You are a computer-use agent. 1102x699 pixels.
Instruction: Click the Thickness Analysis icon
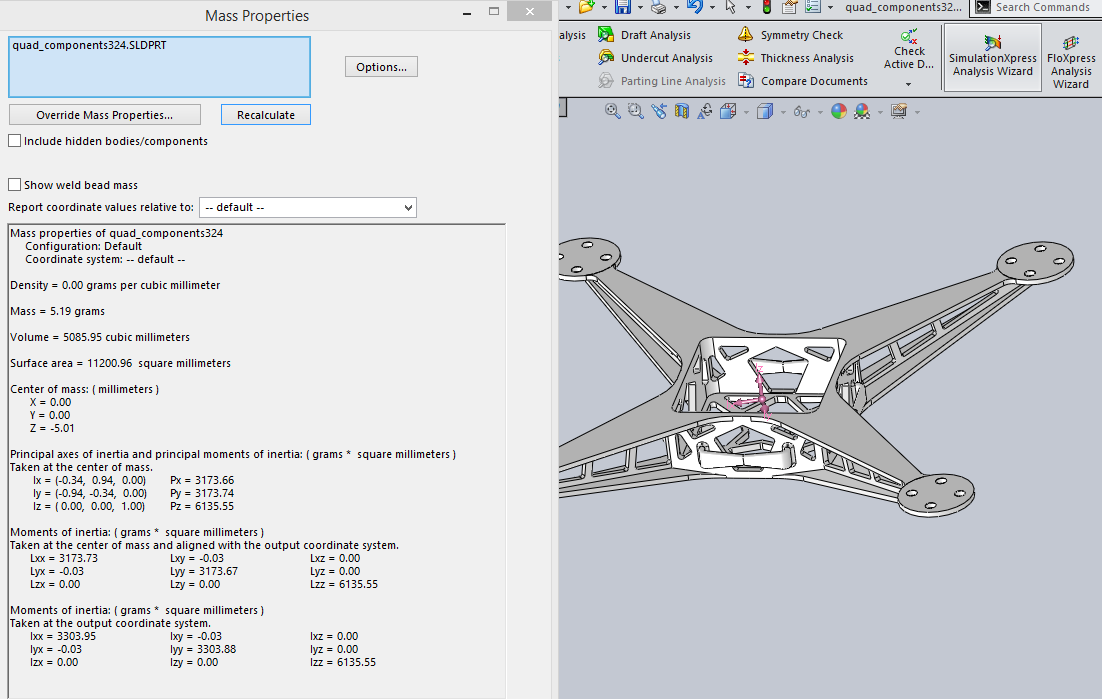746,58
